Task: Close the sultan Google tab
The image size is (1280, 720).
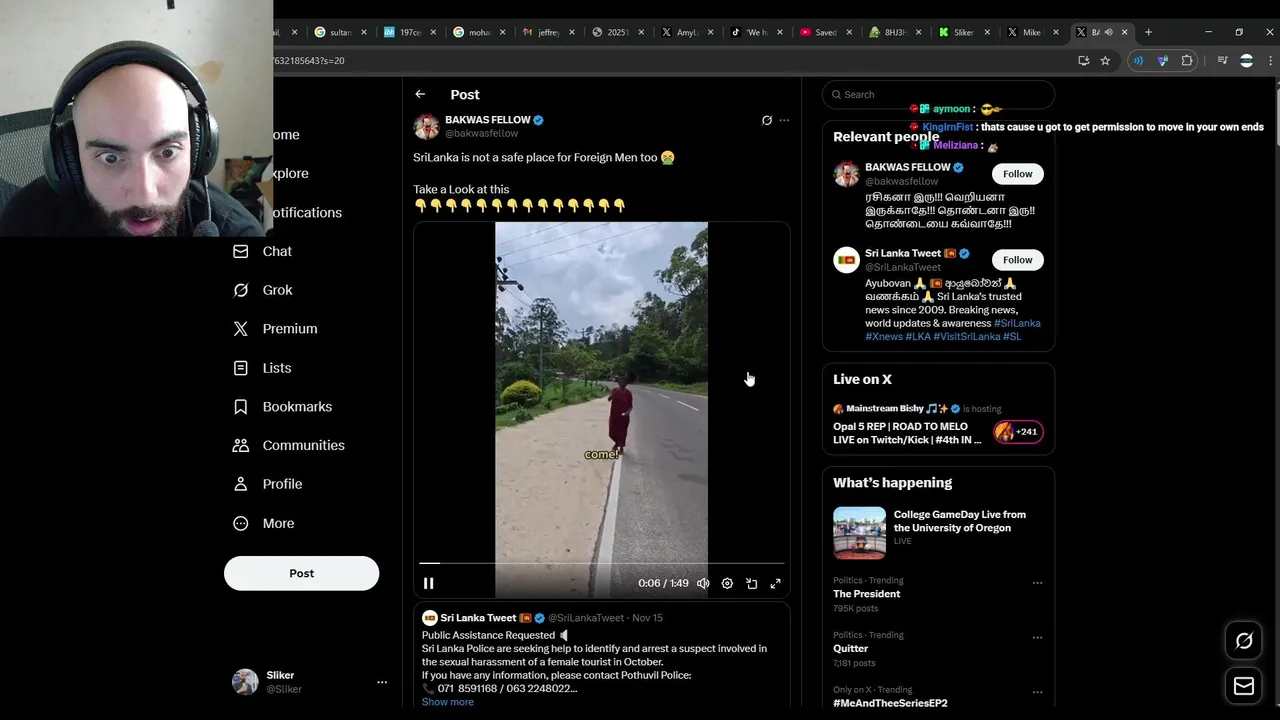Action: coord(364,32)
